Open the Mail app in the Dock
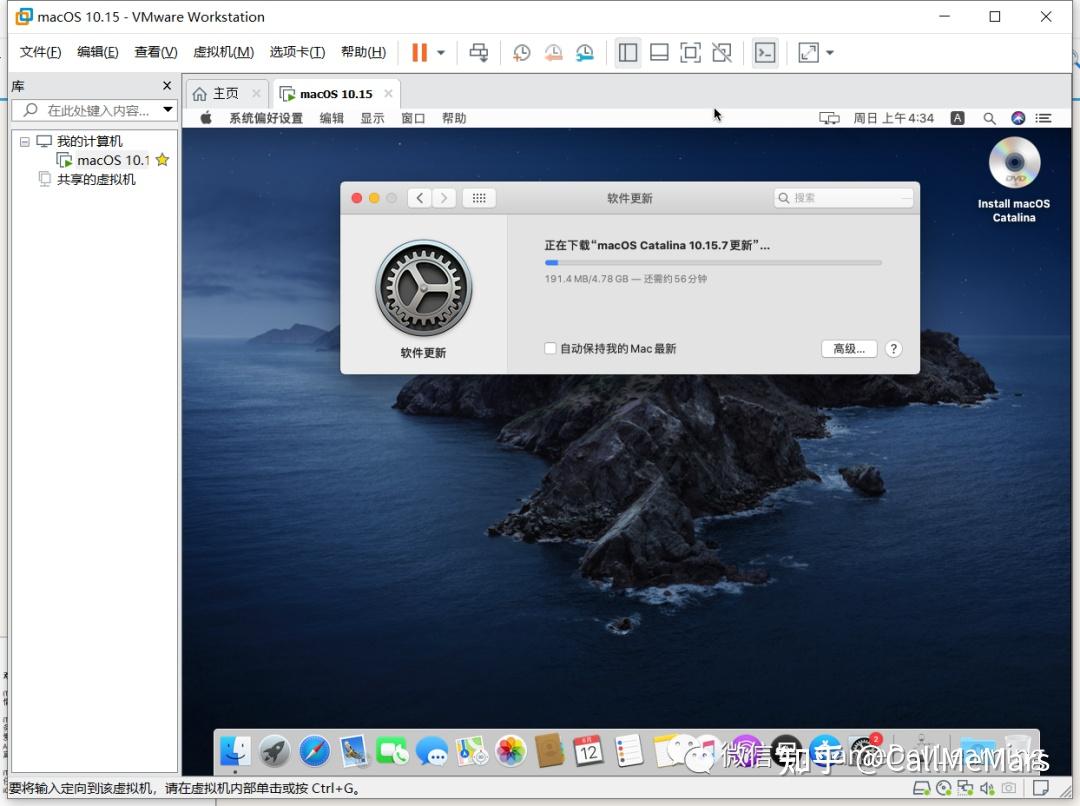Image resolution: width=1080 pixels, height=806 pixels. [x=353, y=751]
